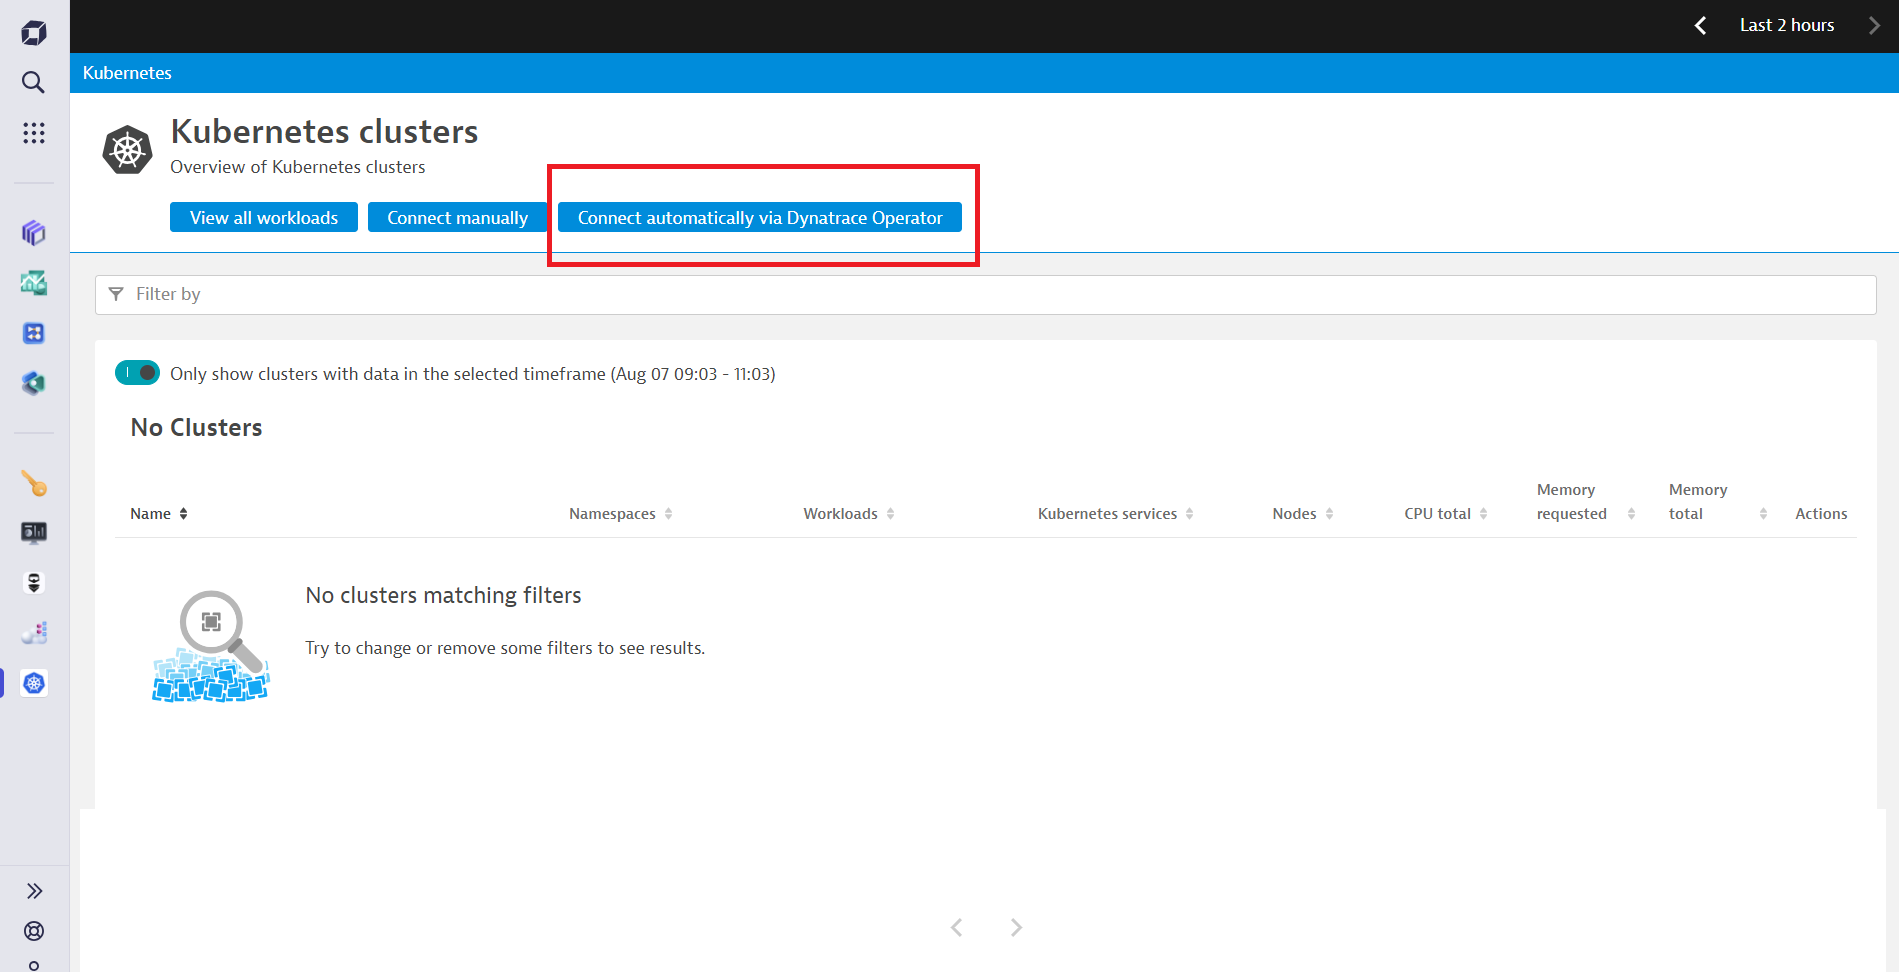Go to next table page

tap(1016, 928)
